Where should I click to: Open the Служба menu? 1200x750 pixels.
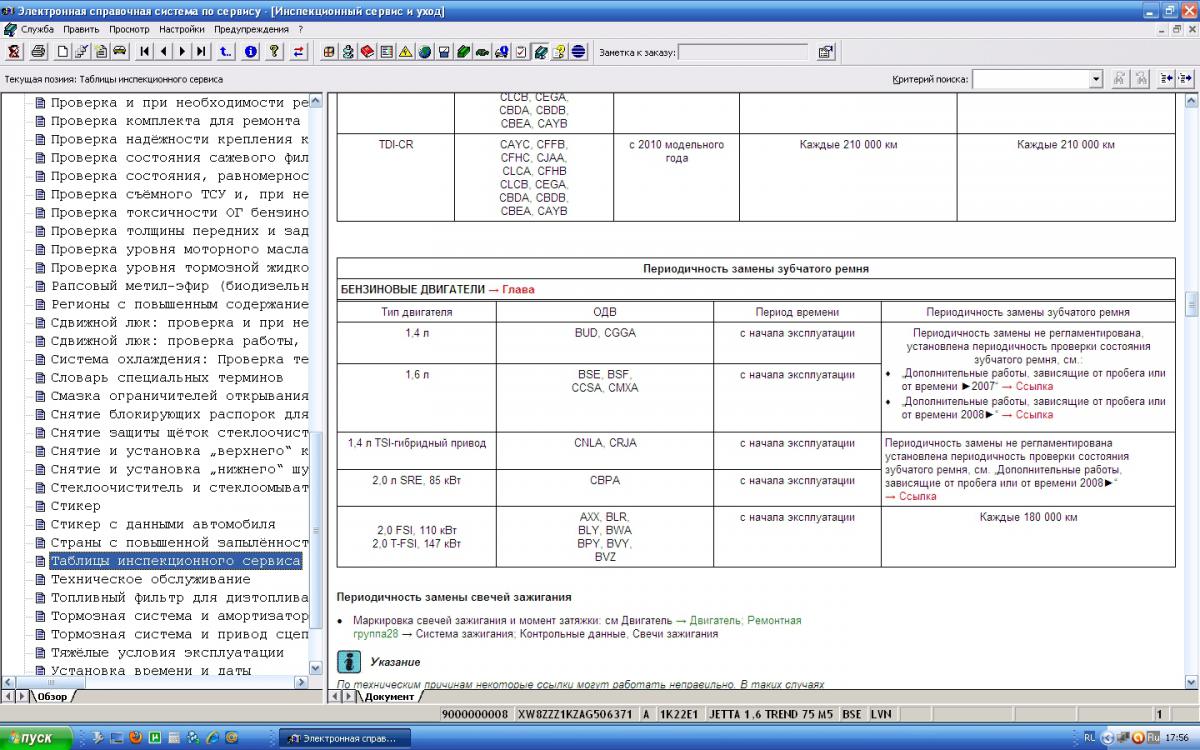click(x=37, y=29)
